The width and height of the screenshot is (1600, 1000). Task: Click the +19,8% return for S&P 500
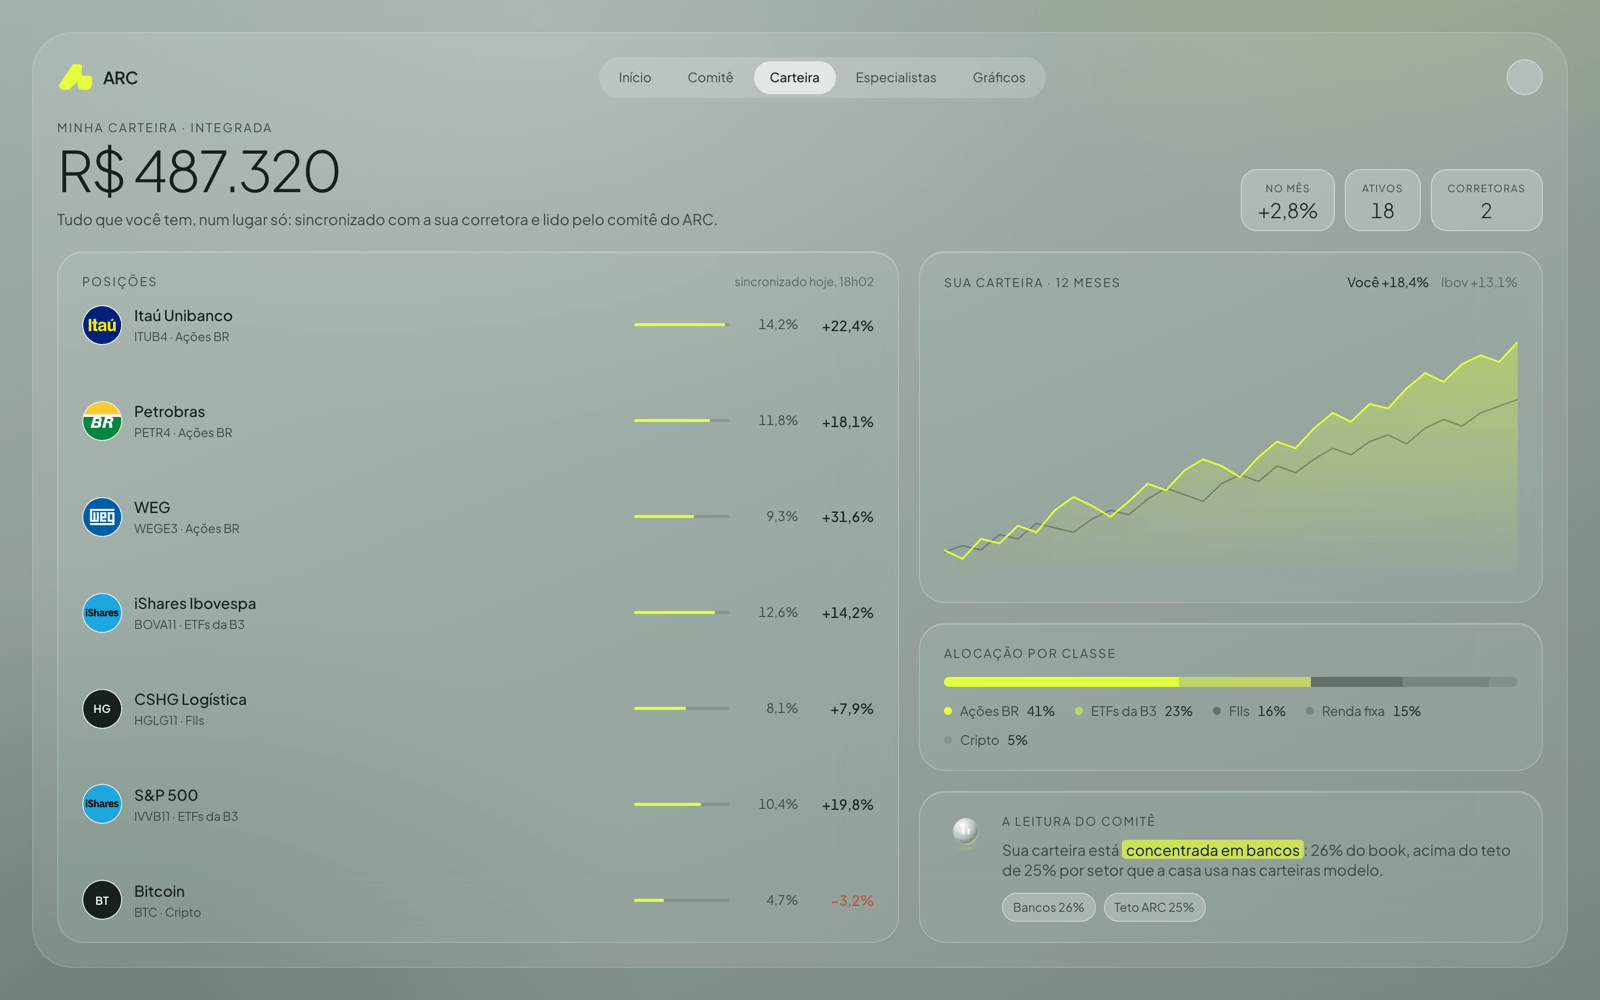pos(848,805)
